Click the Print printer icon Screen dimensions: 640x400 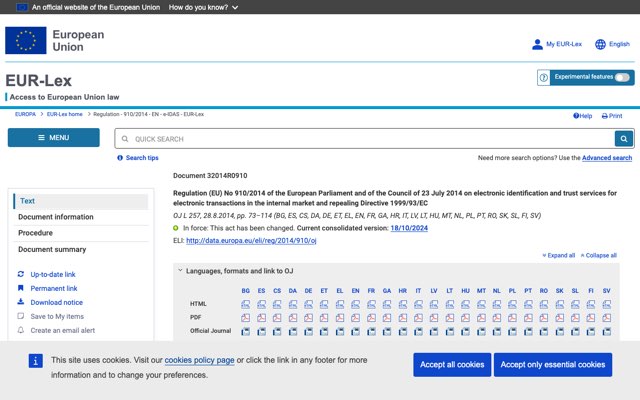(x=604, y=116)
